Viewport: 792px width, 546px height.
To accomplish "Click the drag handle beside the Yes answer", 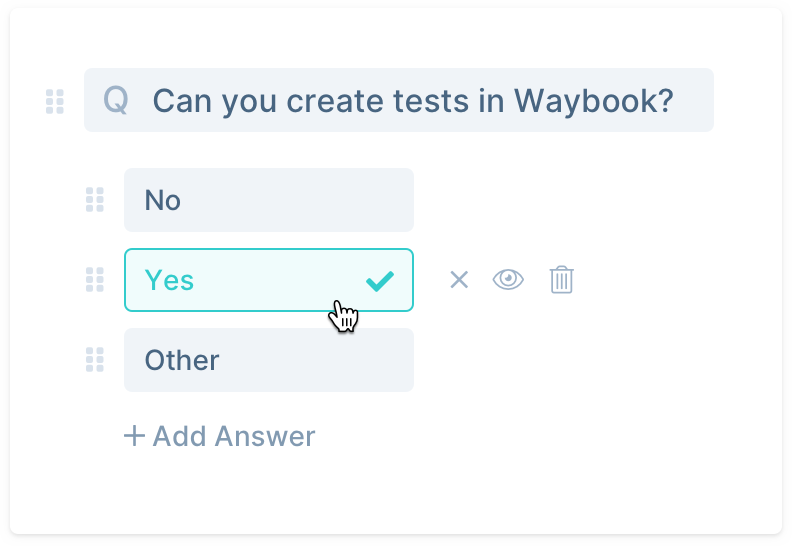I will [95, 280].
